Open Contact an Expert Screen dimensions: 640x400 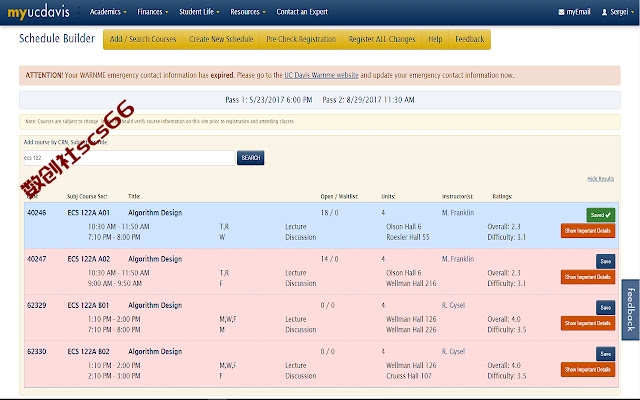click(x=302, y=12)
